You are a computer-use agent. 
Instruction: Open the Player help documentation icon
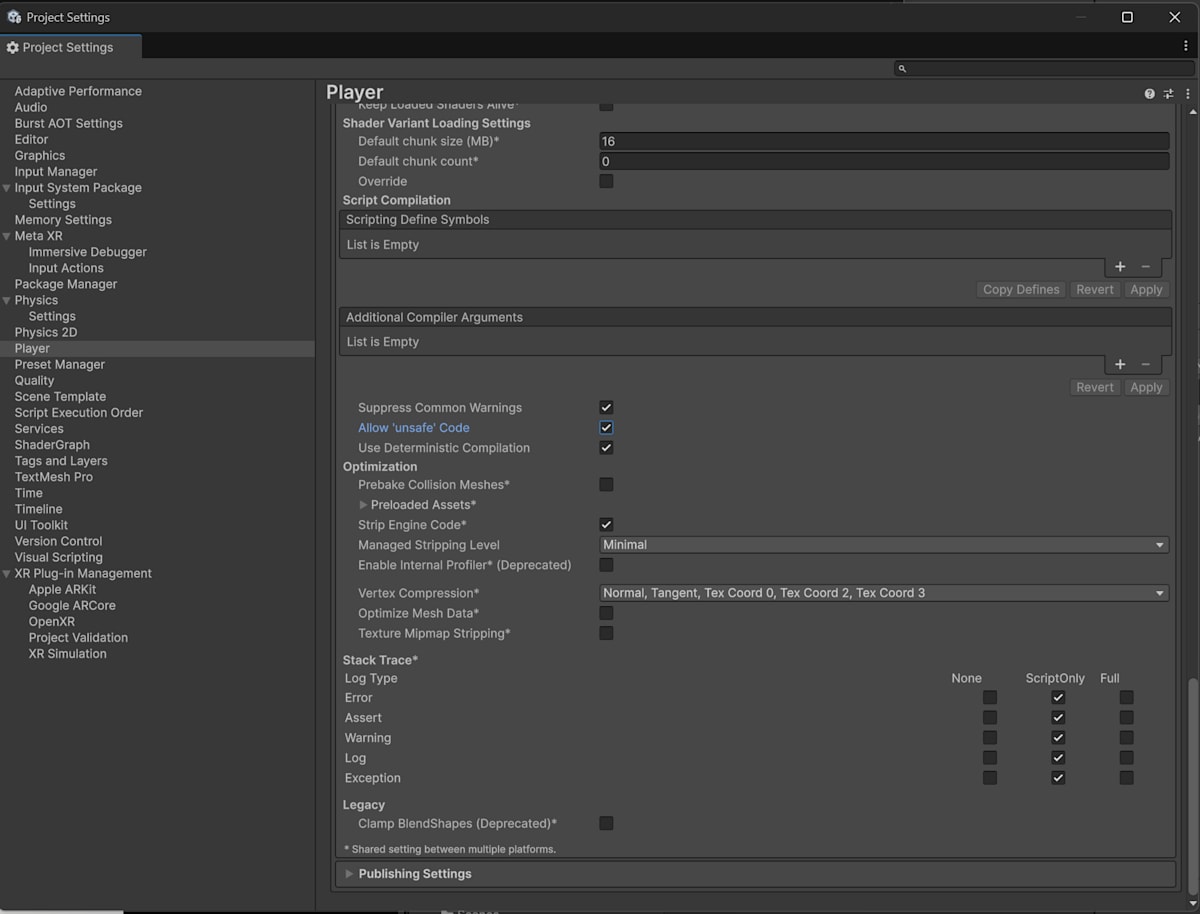(1149, 94)
